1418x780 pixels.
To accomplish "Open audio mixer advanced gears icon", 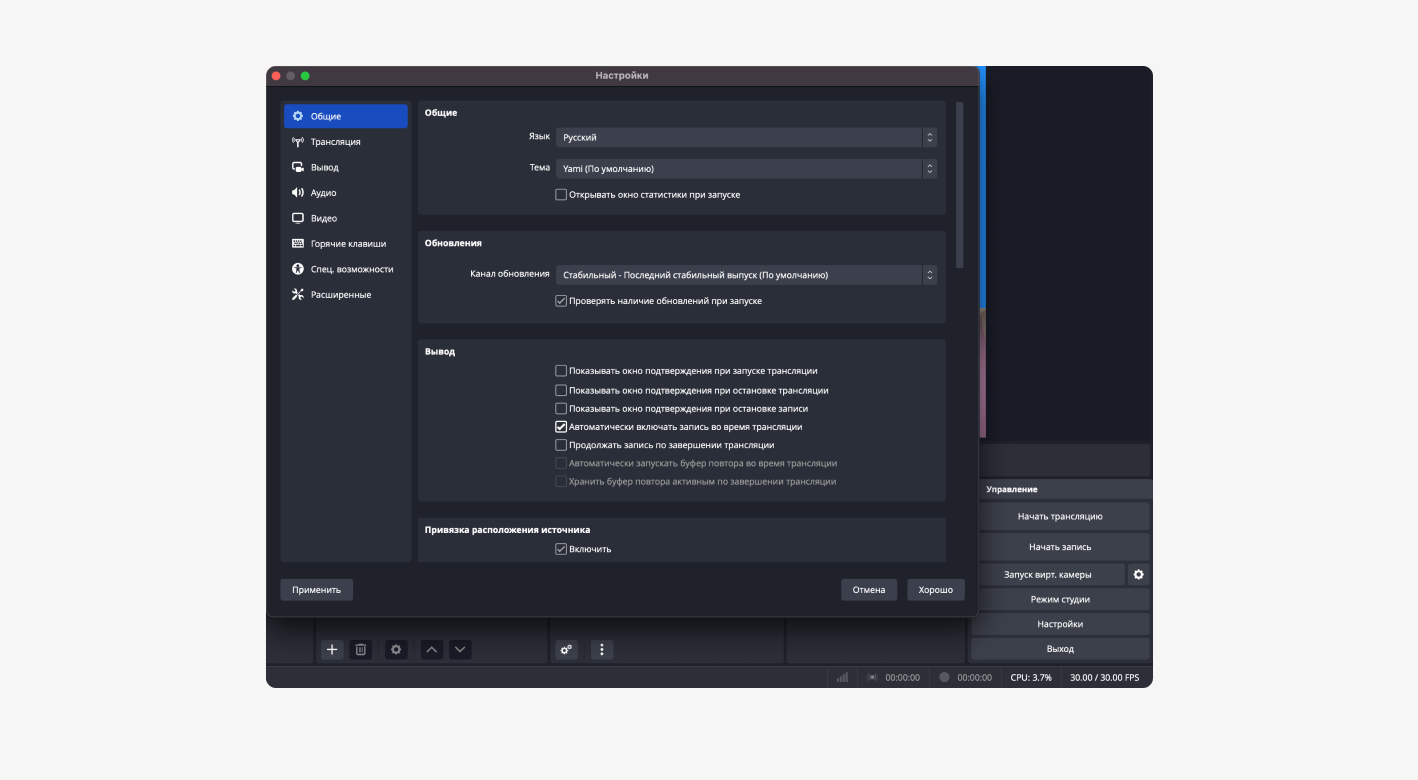I will (567, 650).
